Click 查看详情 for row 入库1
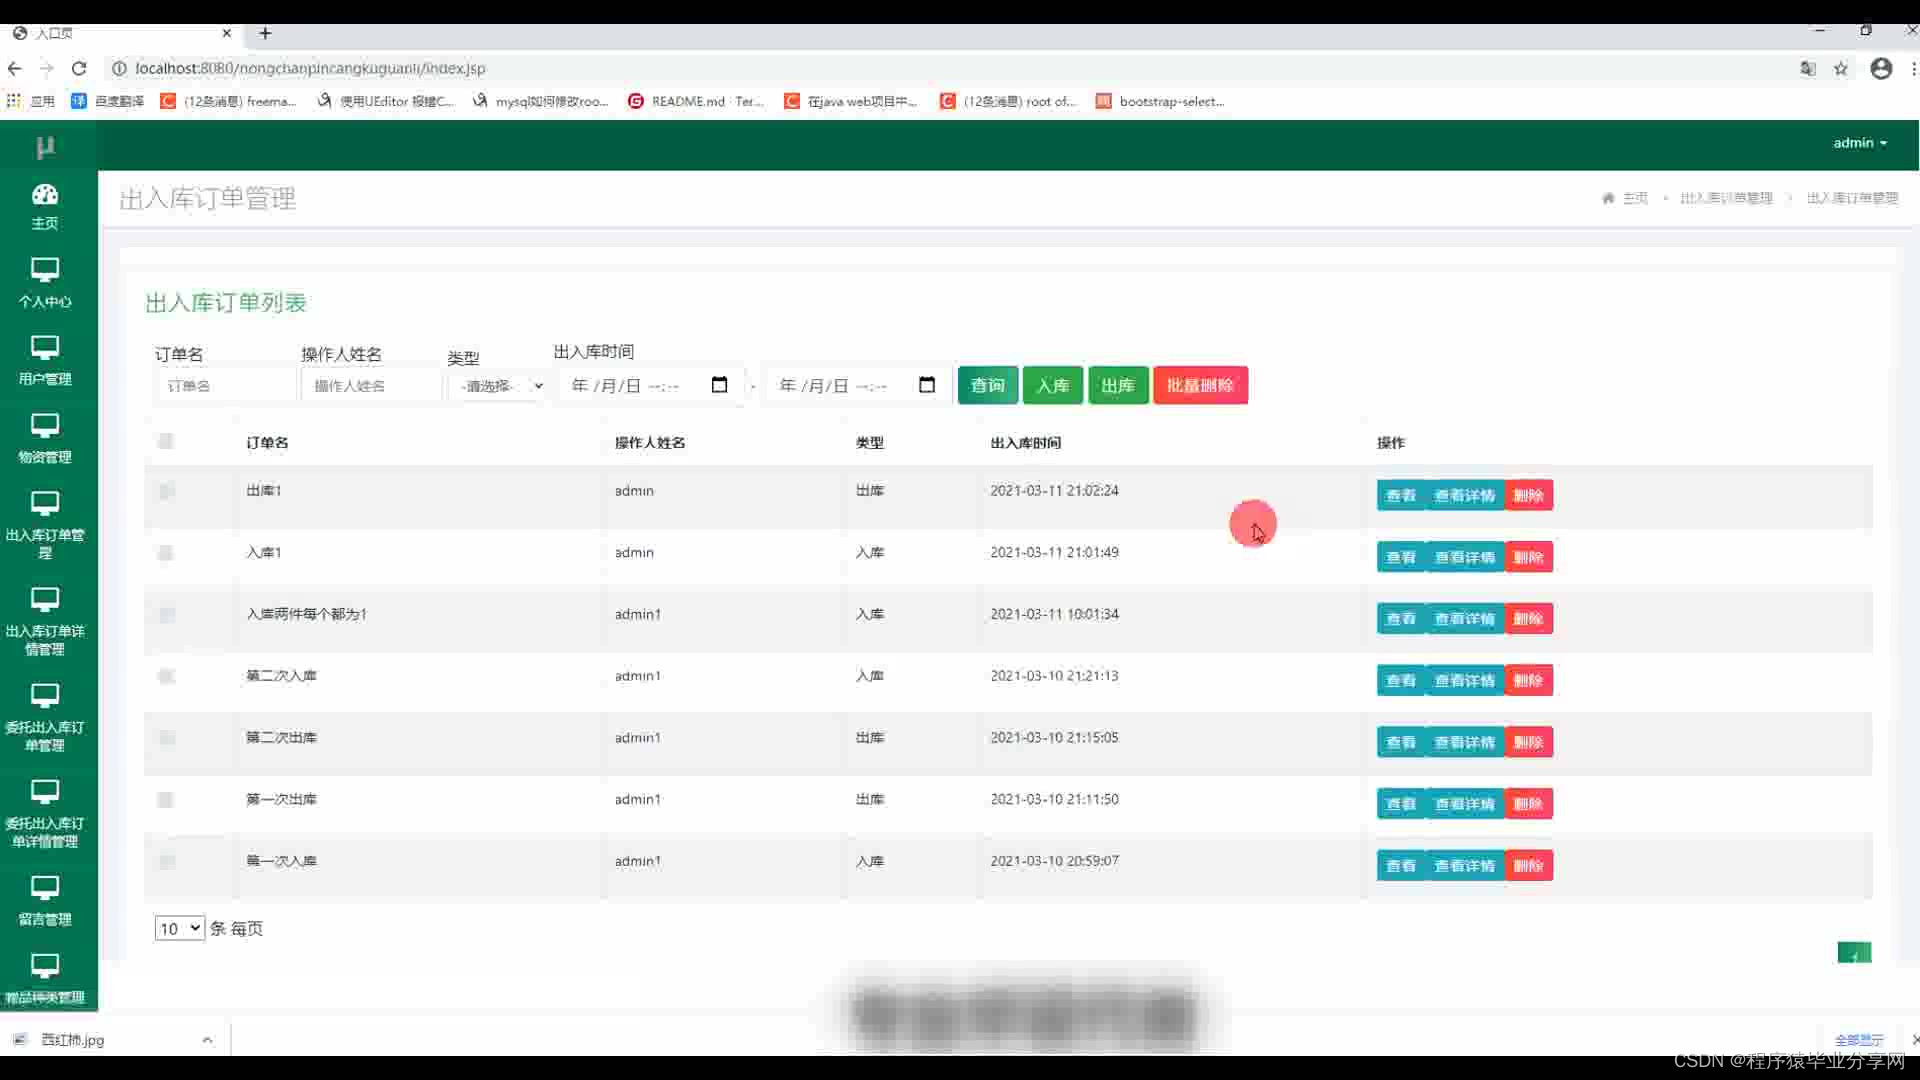 (x=1464, y=557)
